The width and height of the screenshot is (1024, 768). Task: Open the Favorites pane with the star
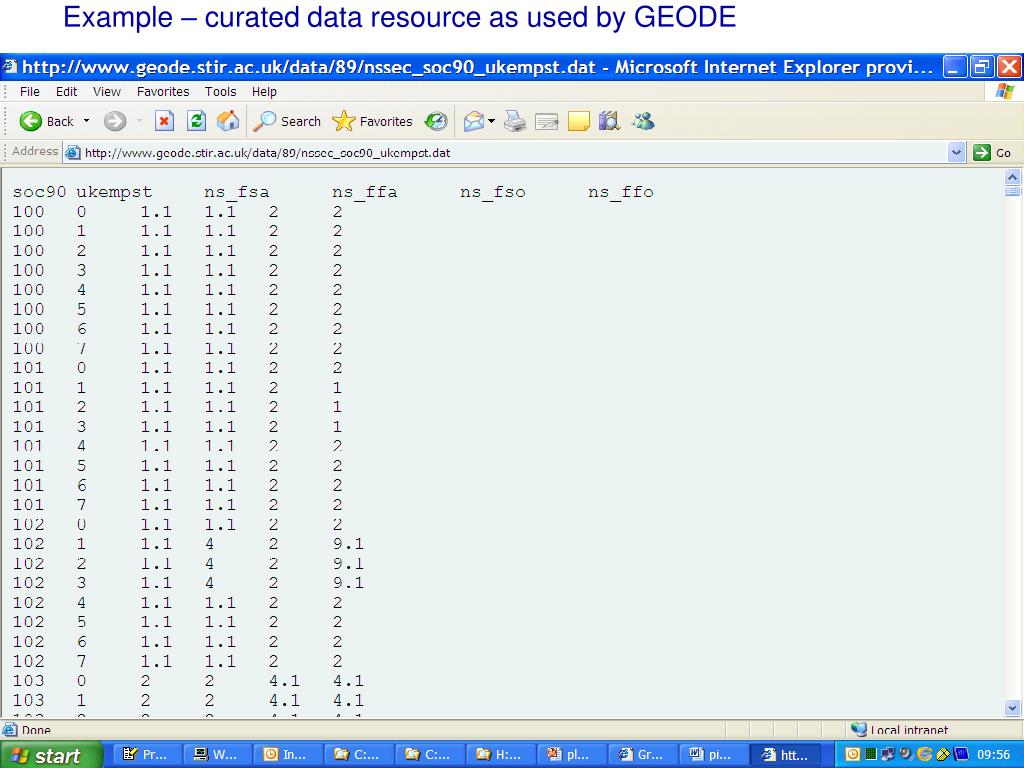point(372,121)
